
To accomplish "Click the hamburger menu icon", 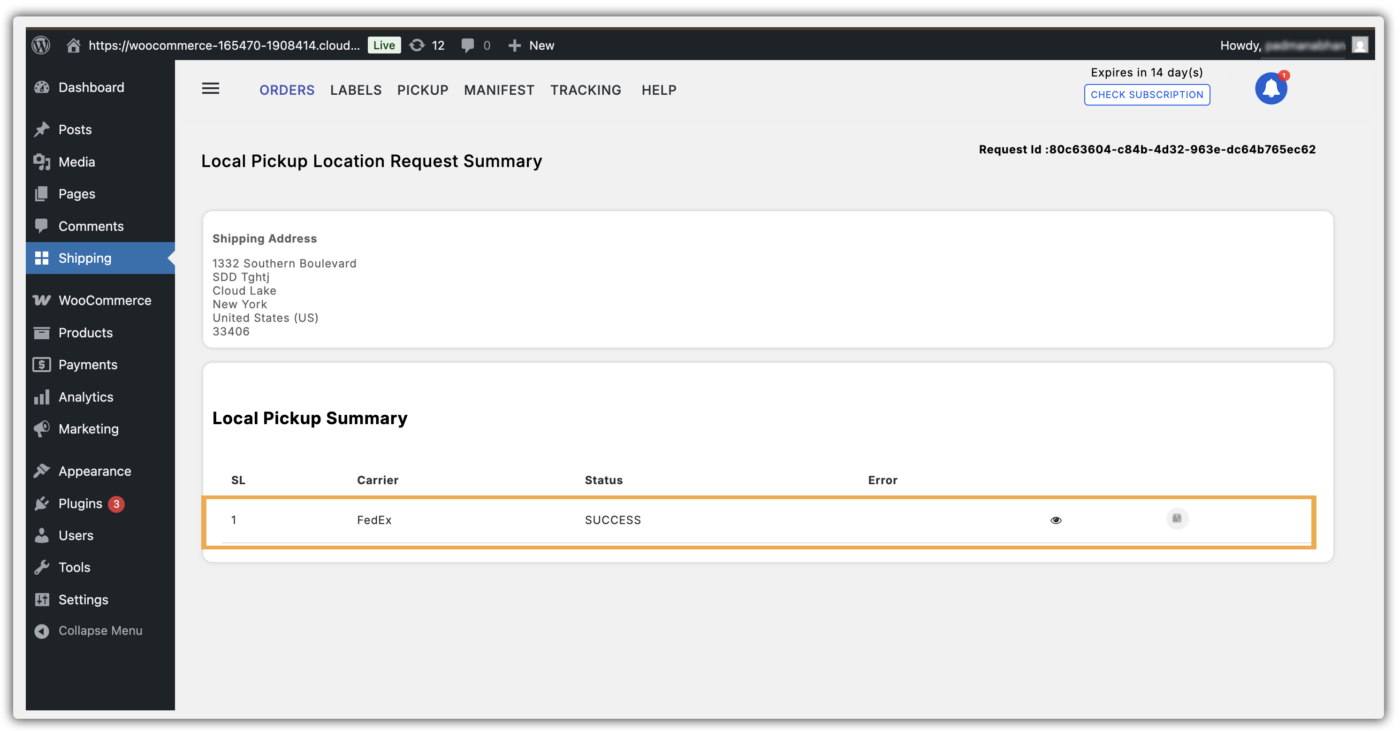I will click(210, 88).
